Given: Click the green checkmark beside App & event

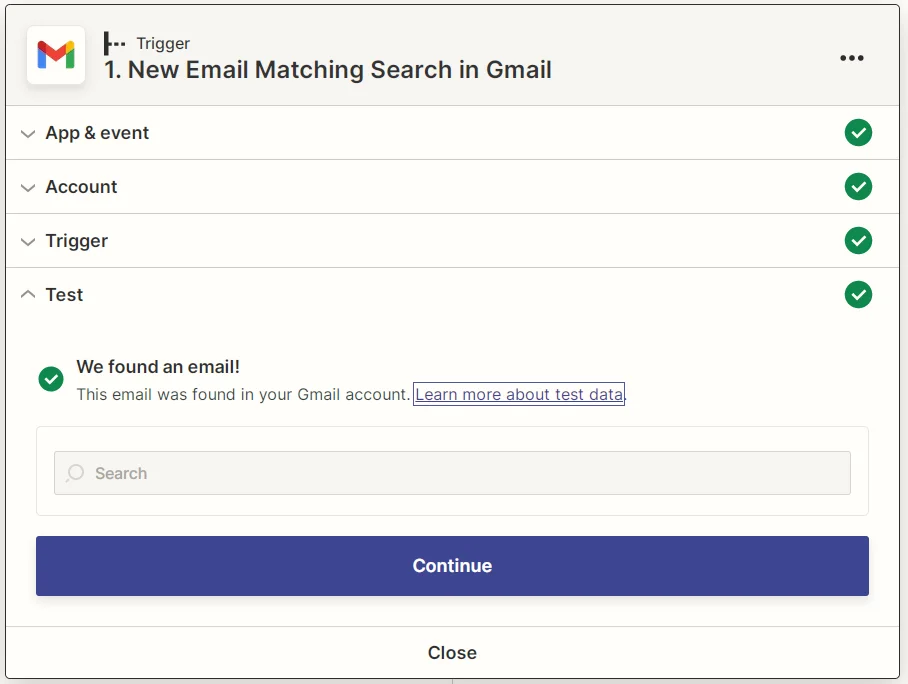Looking at the screenshot, I should click(x=858, y=132).
